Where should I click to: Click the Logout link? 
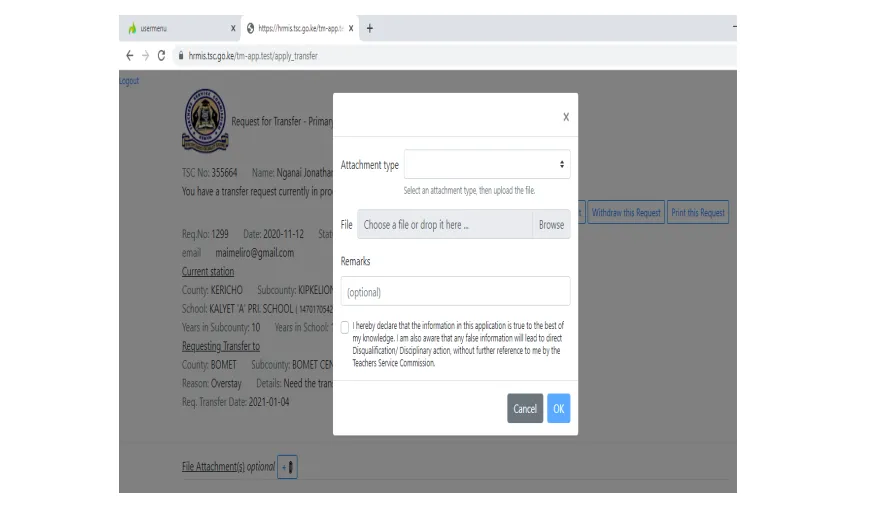click(x=129, y=81)
